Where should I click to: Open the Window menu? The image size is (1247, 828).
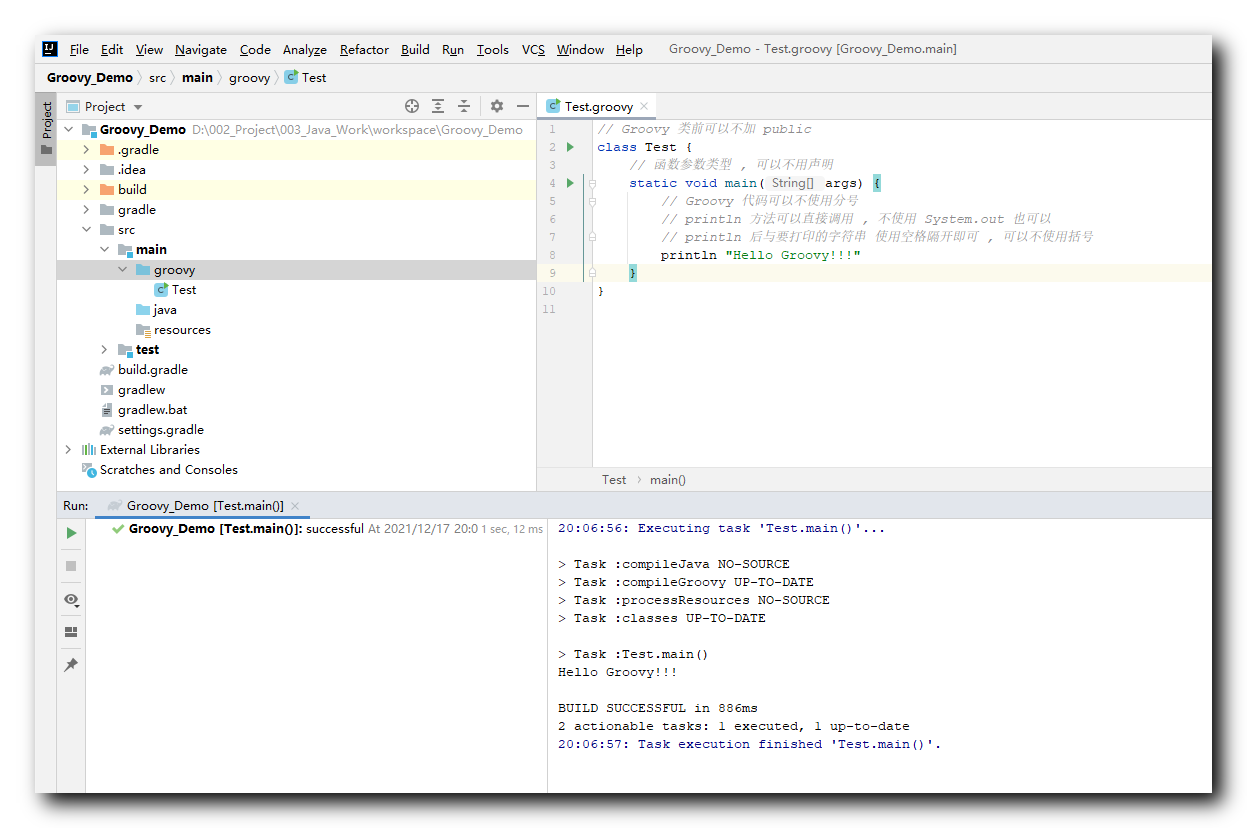click(x=580, y=49)
